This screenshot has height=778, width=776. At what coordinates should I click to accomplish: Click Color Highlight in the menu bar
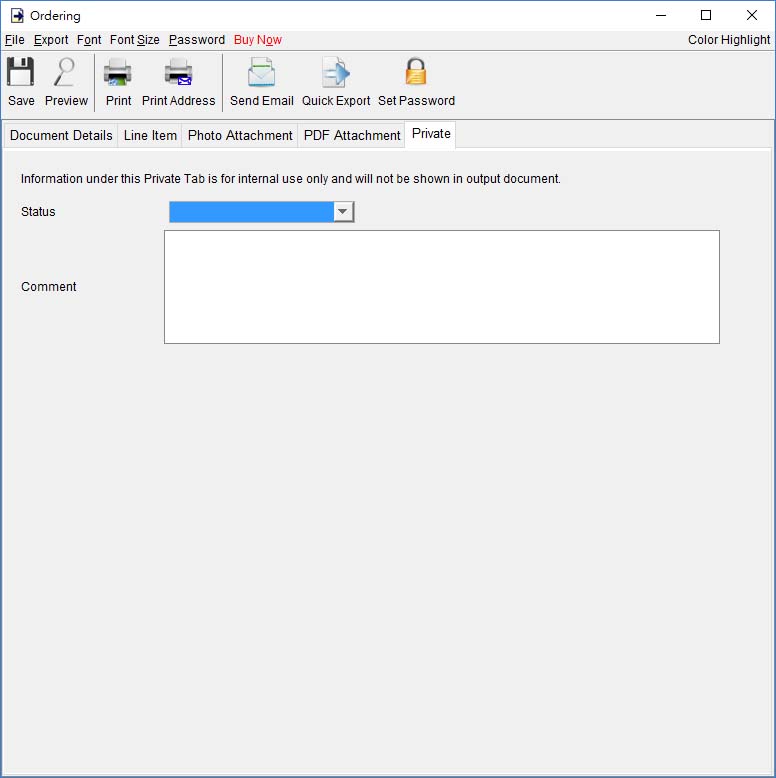(728, 40)
